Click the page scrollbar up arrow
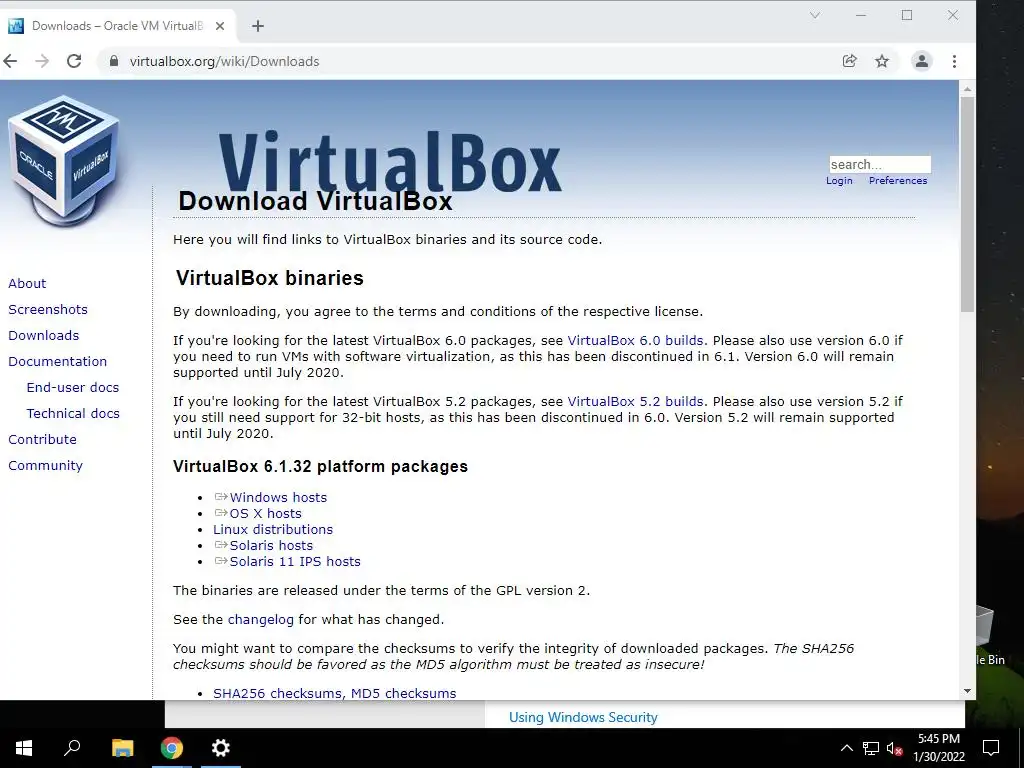The width and height of the screenshot is (1024, 768). (x=967, y=89)
